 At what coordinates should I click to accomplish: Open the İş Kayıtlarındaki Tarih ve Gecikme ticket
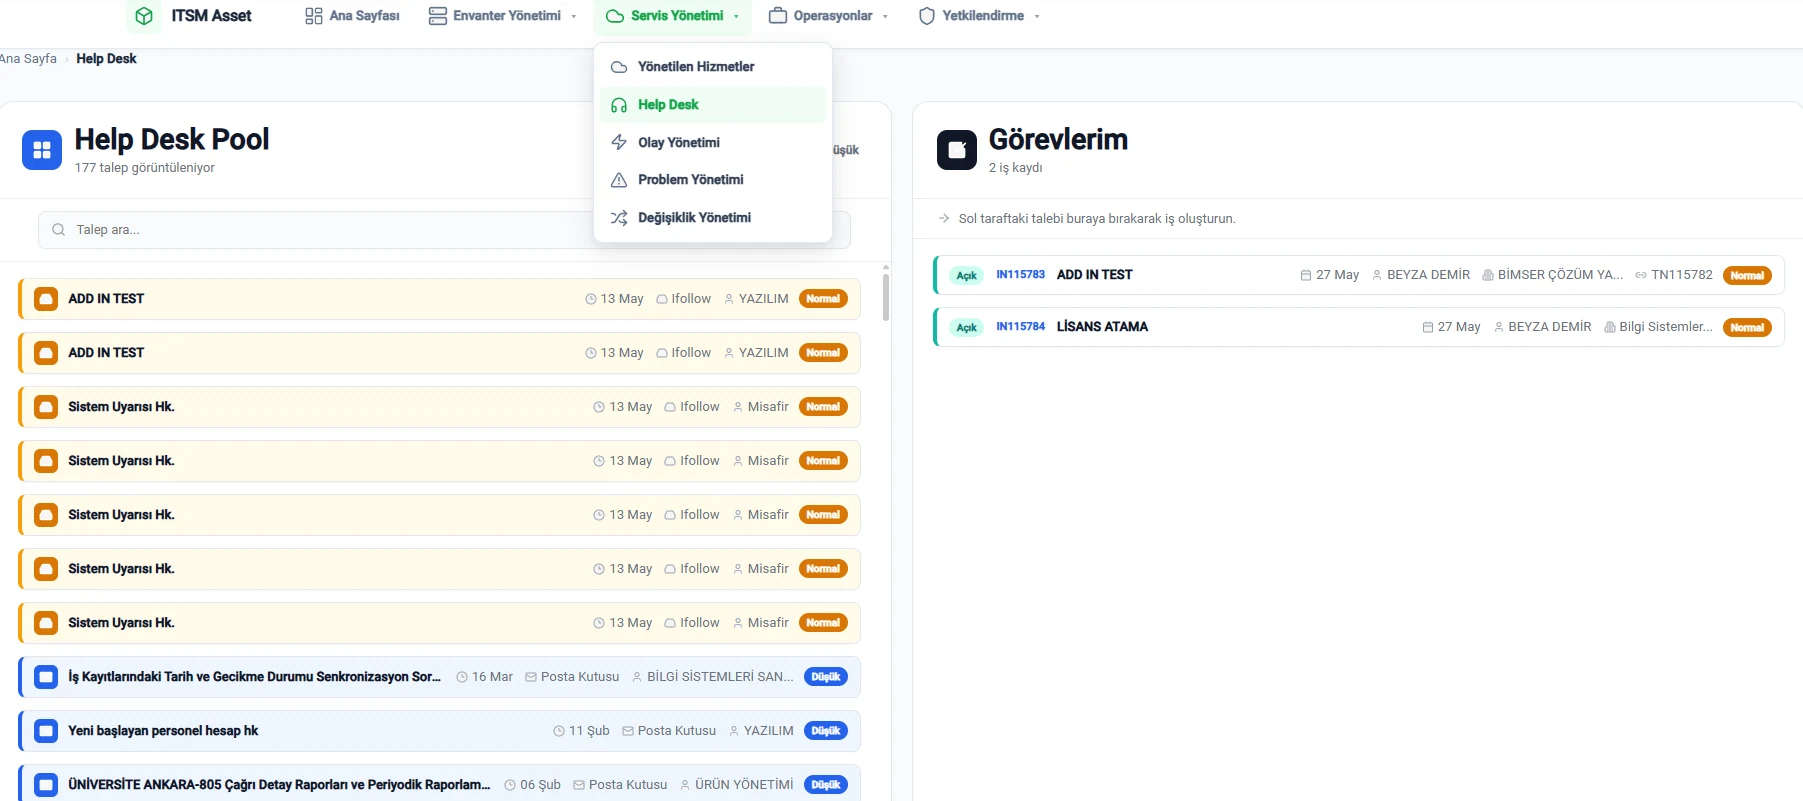pos(440,677)
